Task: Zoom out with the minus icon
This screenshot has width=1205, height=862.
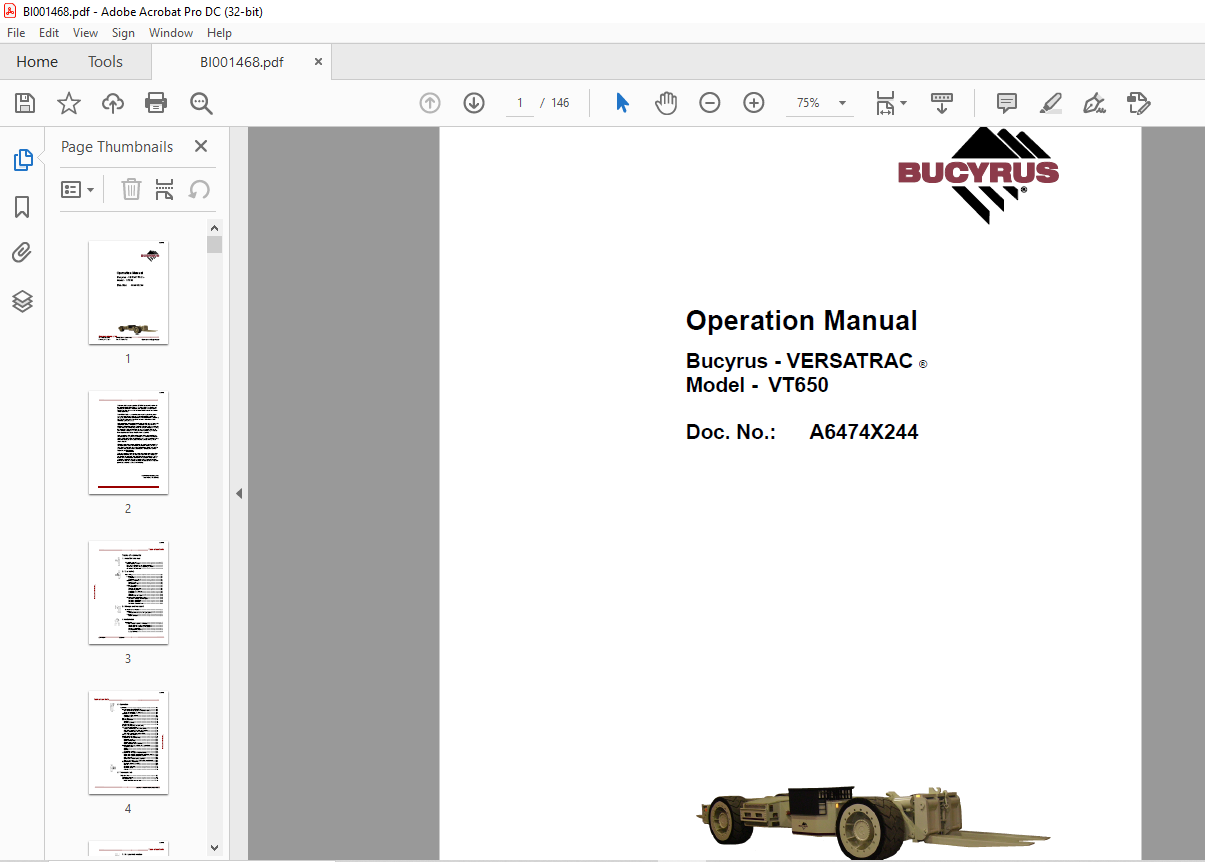Action: pyautogui.click(x=710, y=103)
